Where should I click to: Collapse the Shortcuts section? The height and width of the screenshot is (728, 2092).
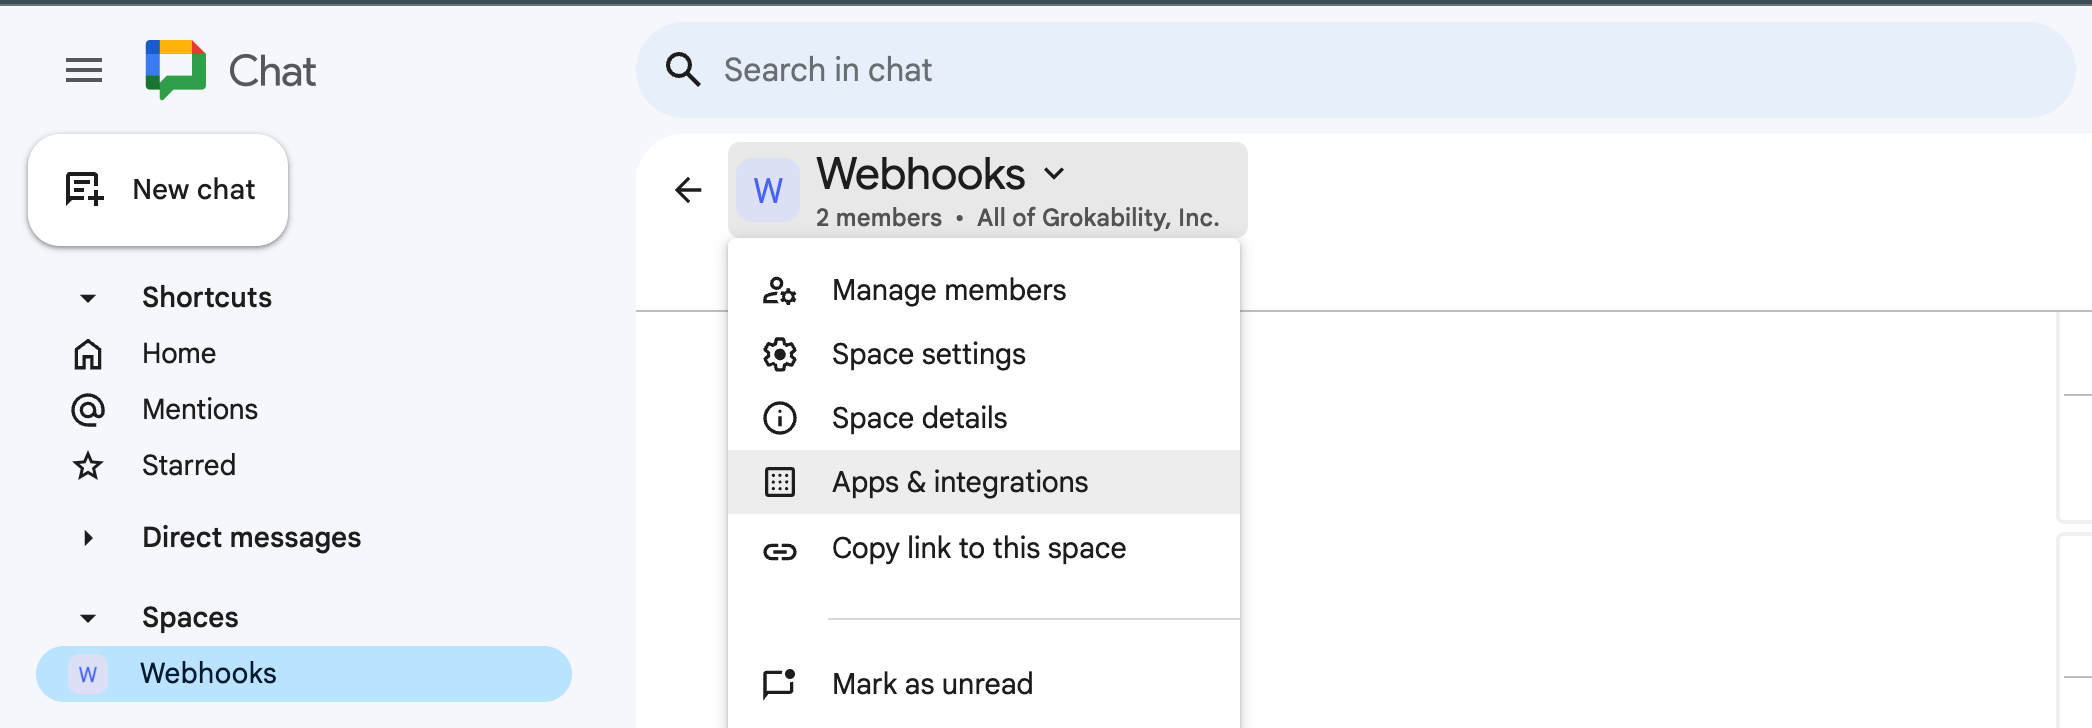(88, 298)
